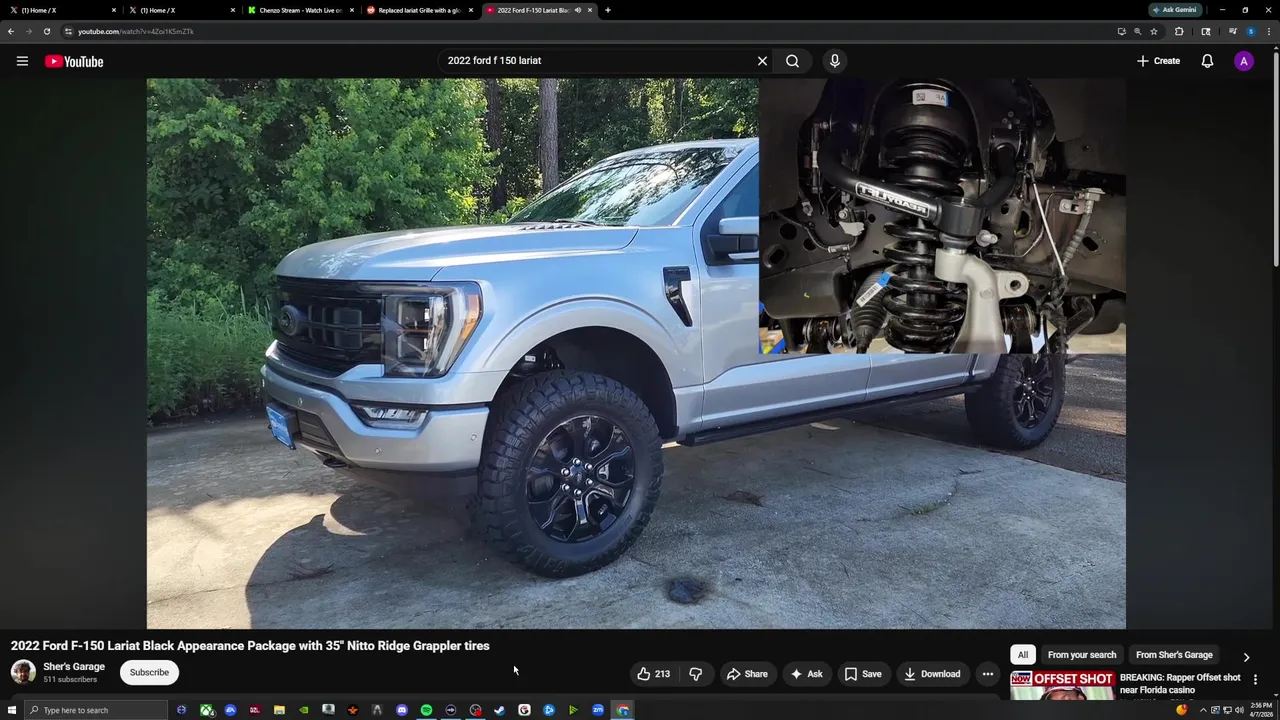Screen dimensions: 1280x720
Task: Open Steam from the taskbar
Action: pos(500,710)
